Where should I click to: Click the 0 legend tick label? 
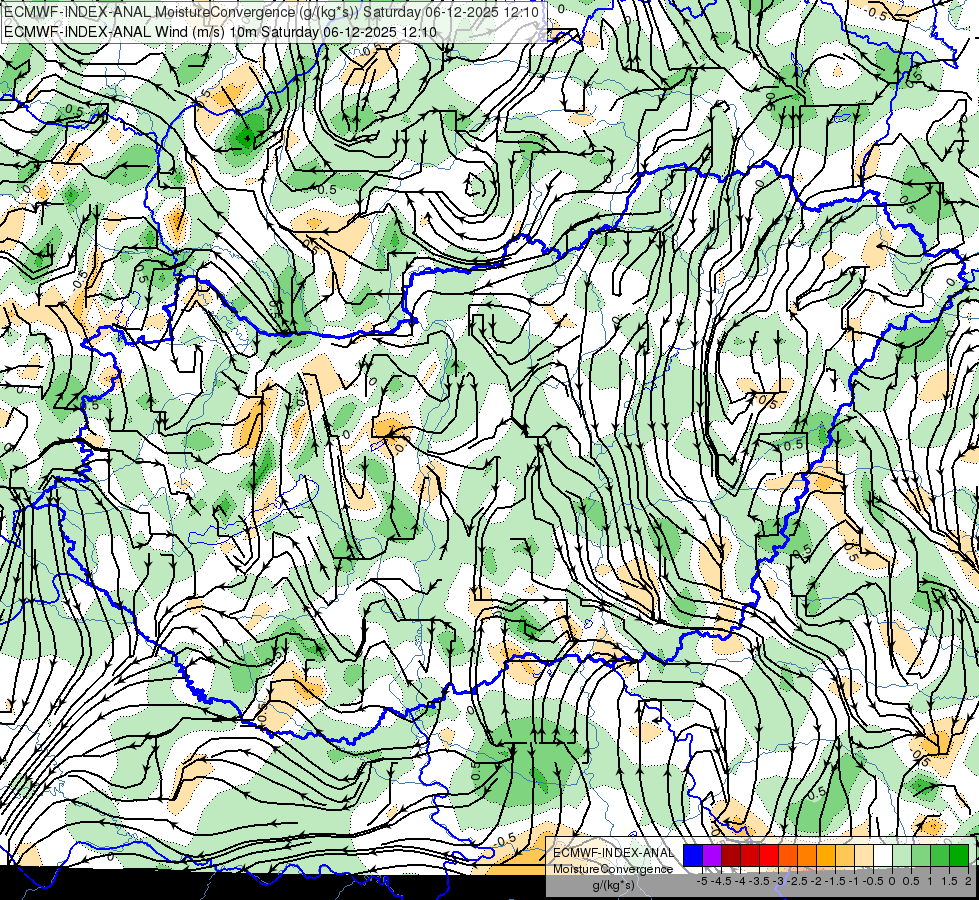pos(892,881)
